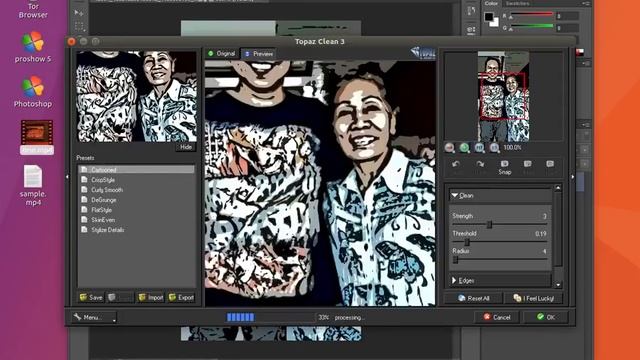Switch to Original view tab
The height and width of the screenshot is (360, 640).
pyautogui.click(x=221, y=53)
